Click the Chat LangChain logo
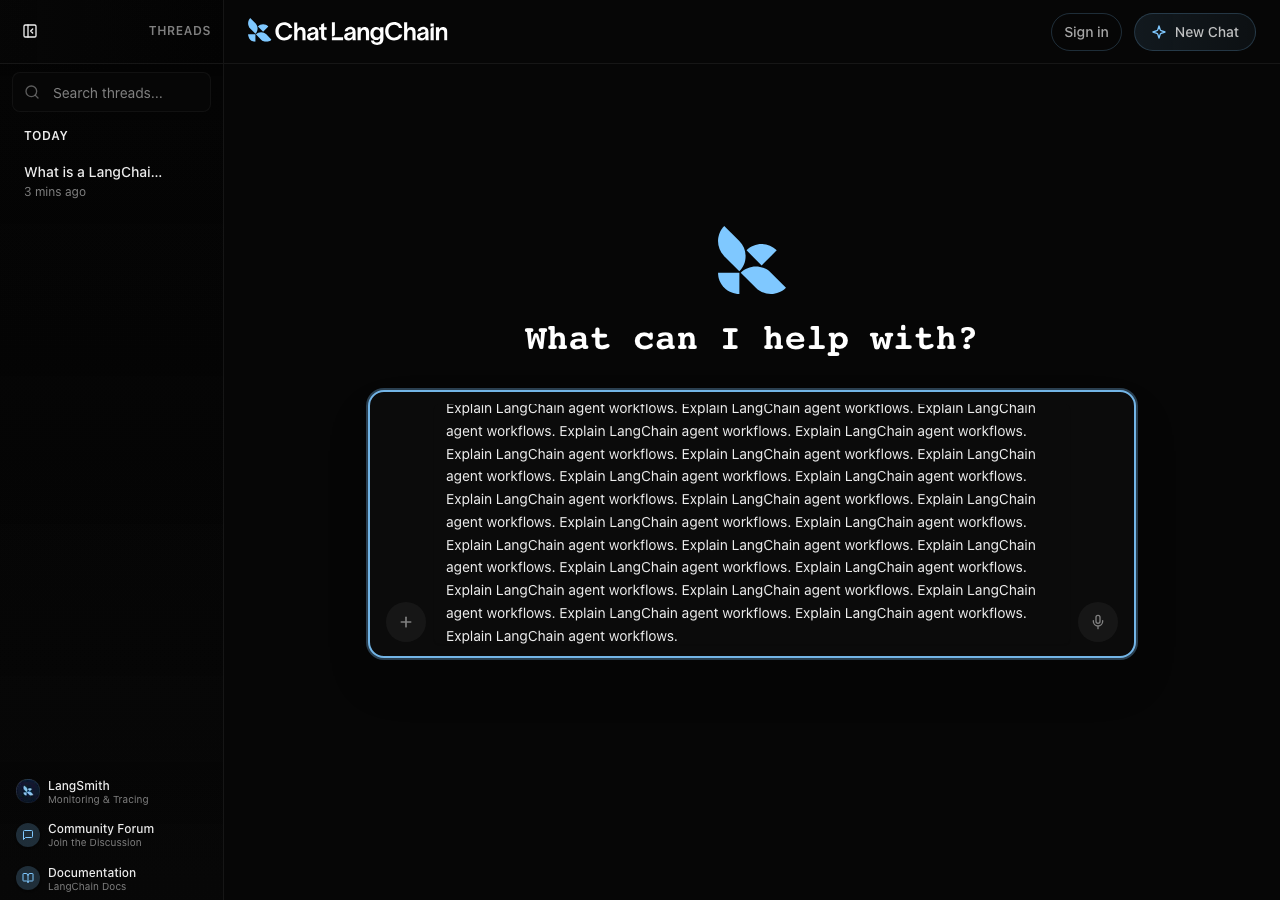1280x900 pixels. tap(347, 32)
